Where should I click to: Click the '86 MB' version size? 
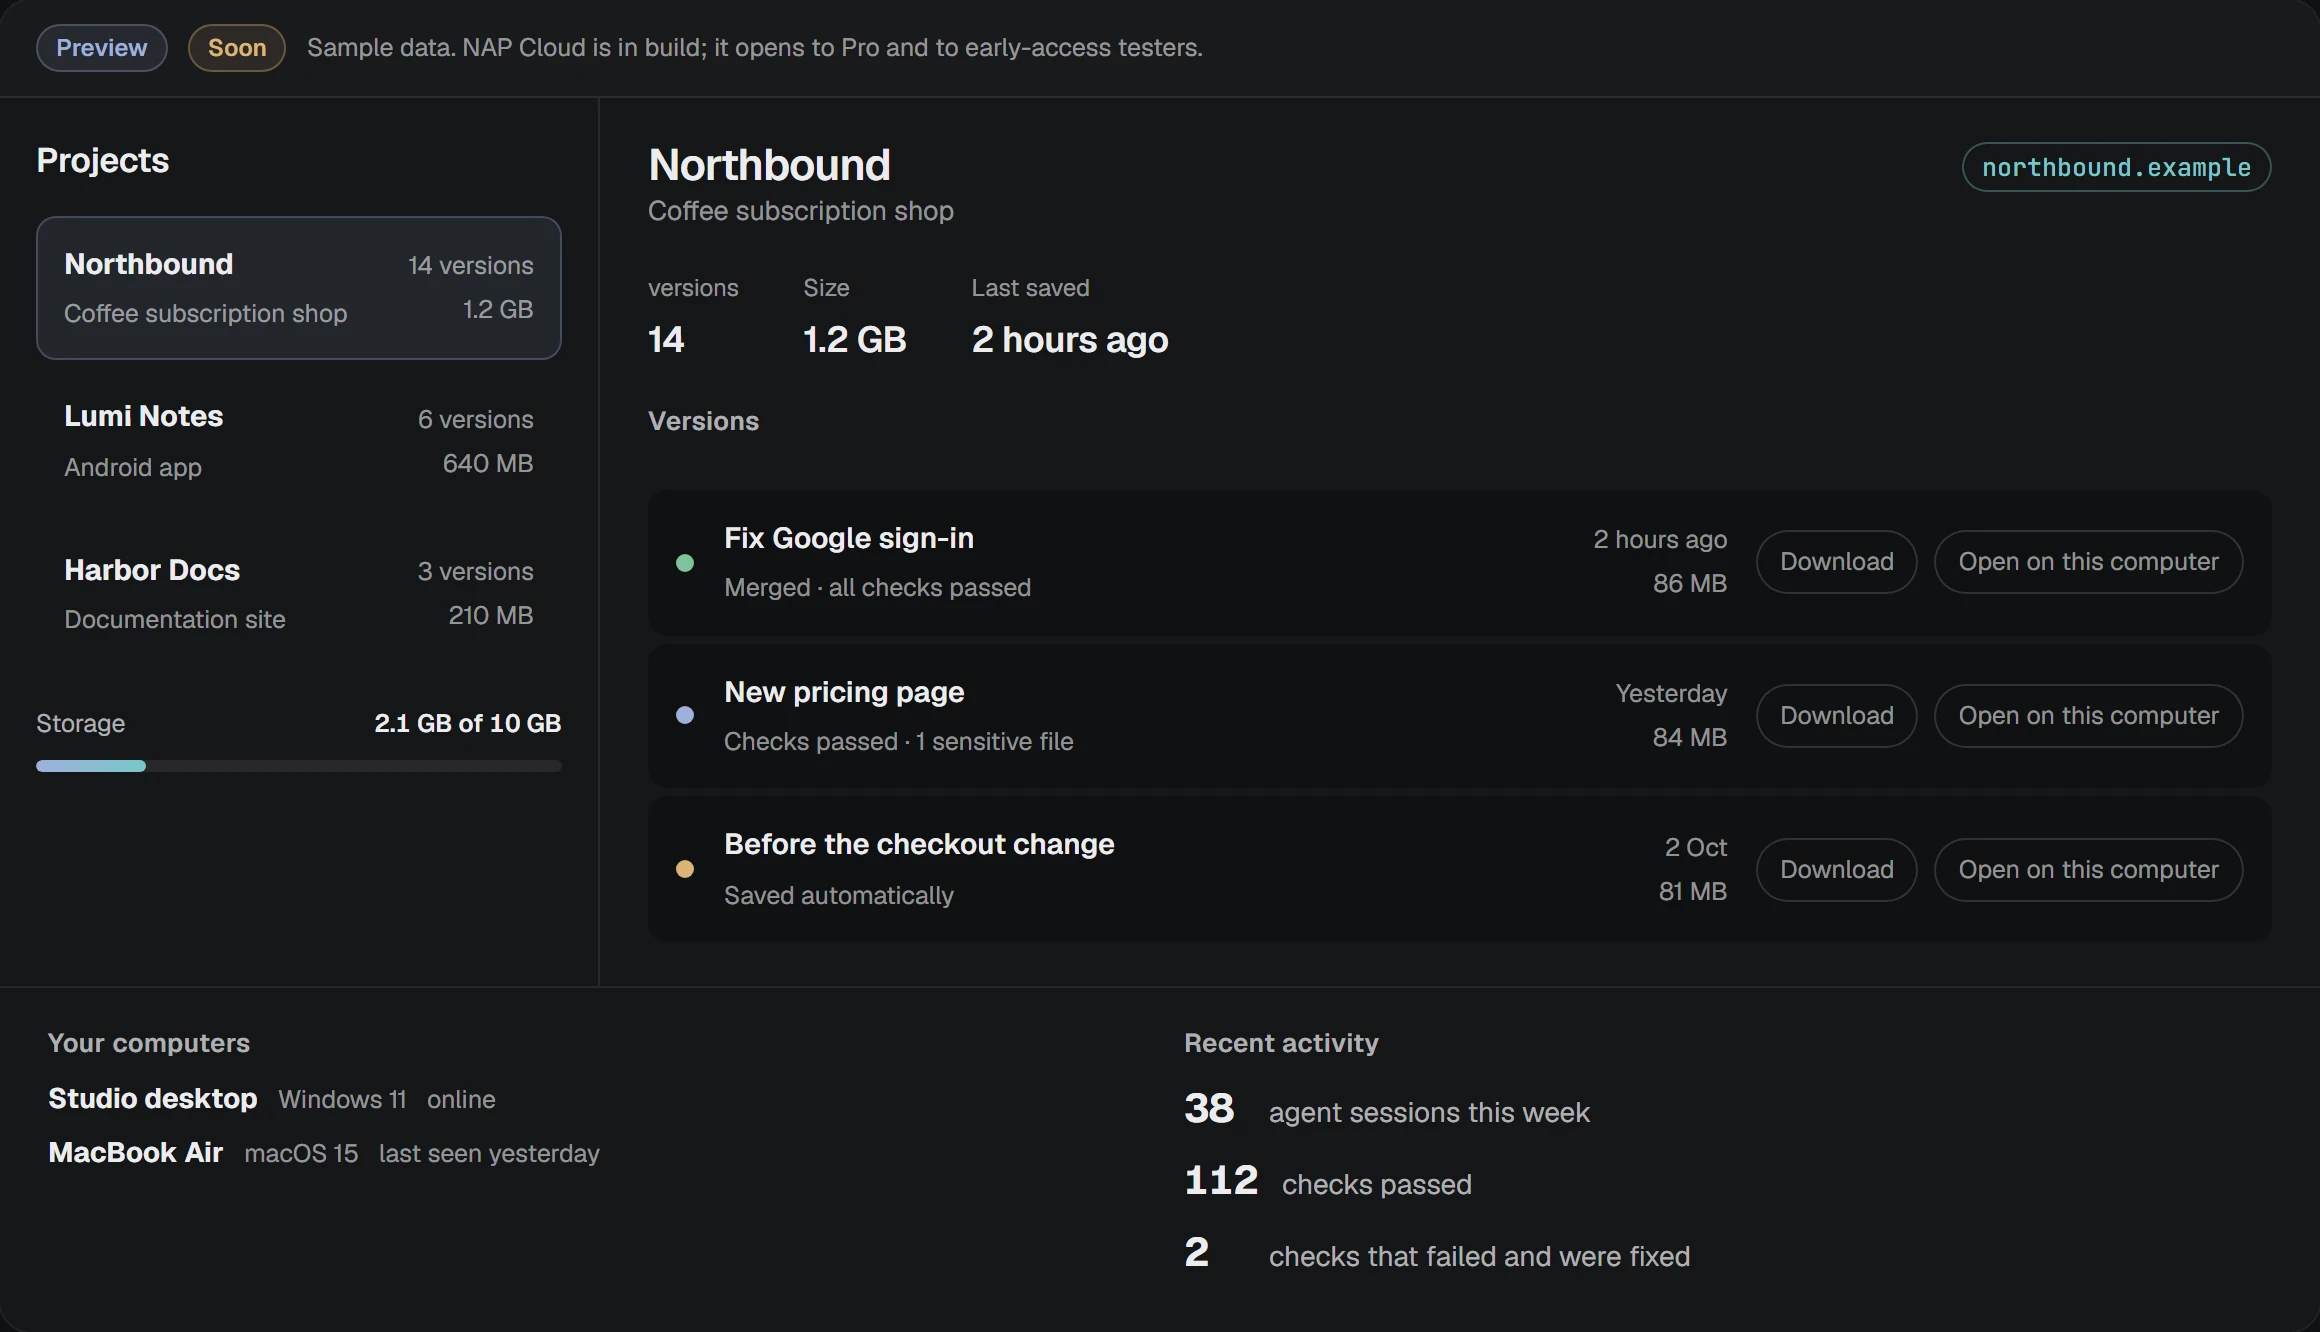pos(1689,583)
